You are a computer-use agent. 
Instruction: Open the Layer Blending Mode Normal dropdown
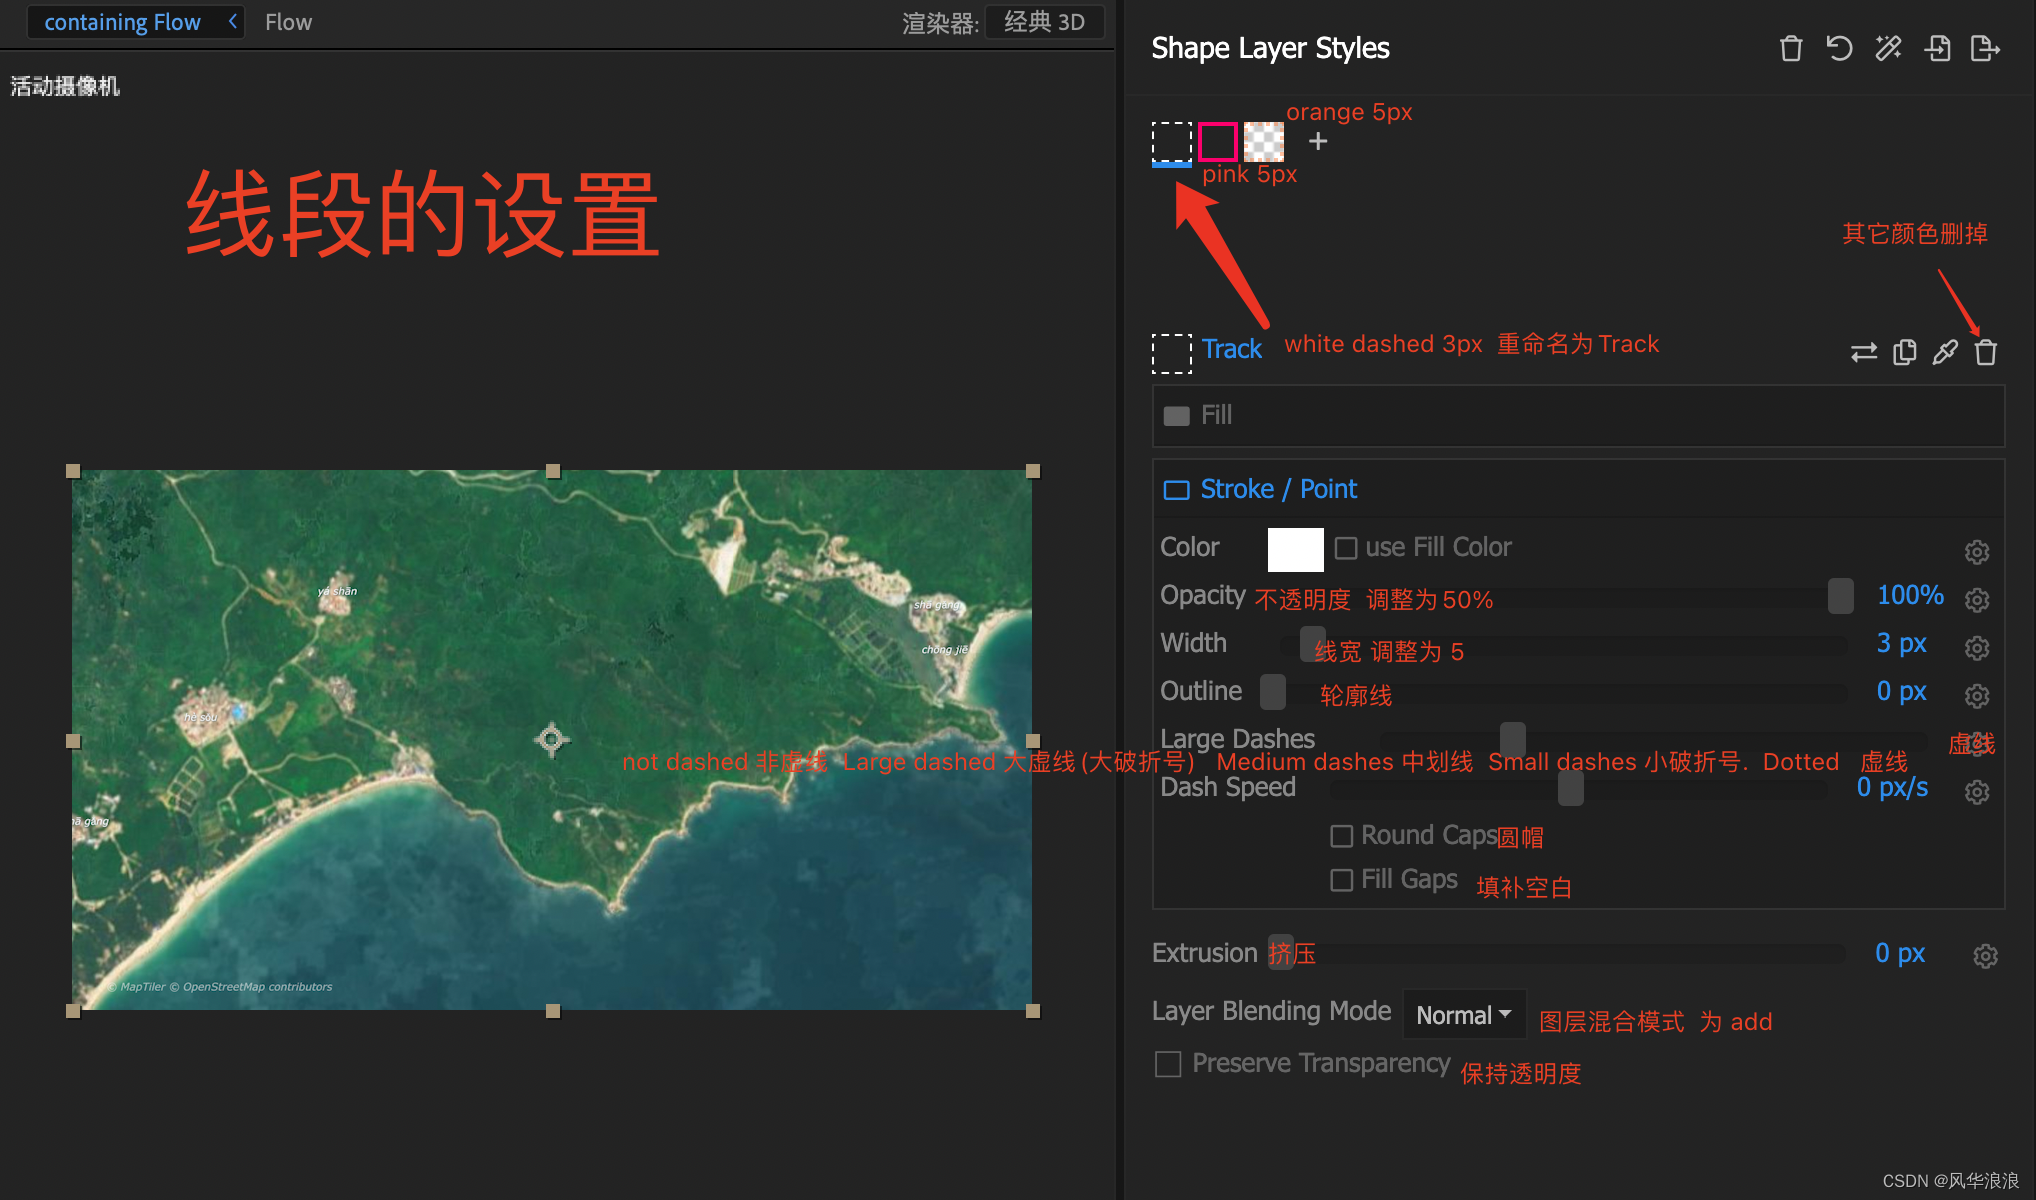pyautogui.click(x=1463, y=1015)
